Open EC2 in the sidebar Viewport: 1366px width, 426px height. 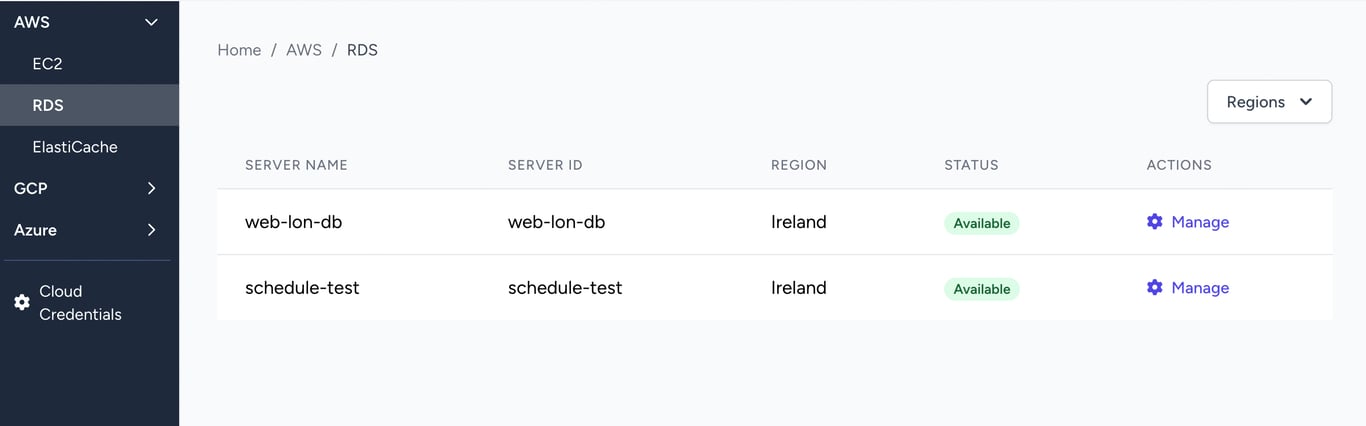pos(48,64)
